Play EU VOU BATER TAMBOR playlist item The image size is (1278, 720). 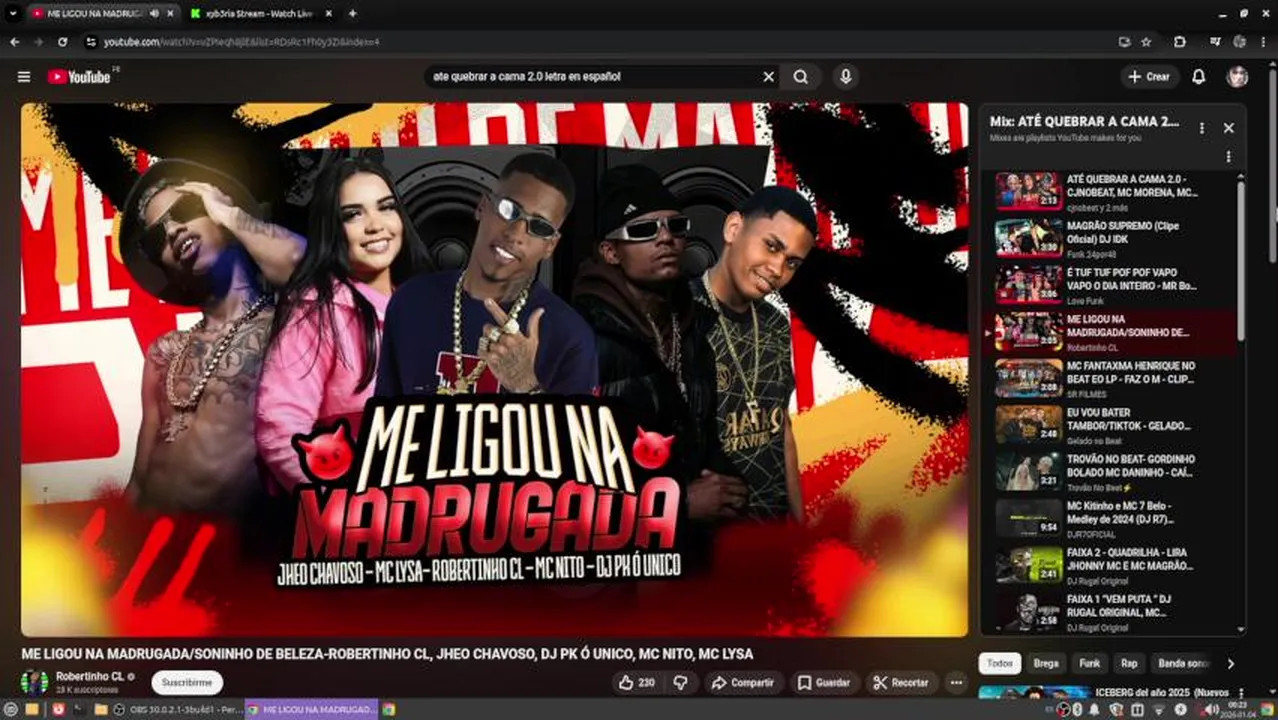tap(1112, 424)
